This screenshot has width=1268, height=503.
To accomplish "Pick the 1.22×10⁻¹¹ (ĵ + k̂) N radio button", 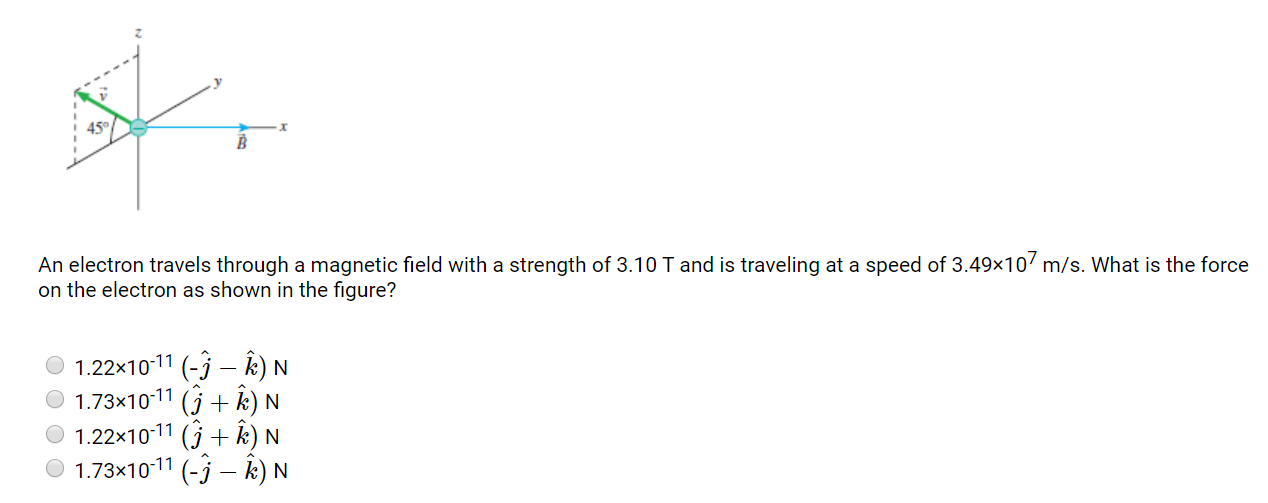I will point(56,435).
